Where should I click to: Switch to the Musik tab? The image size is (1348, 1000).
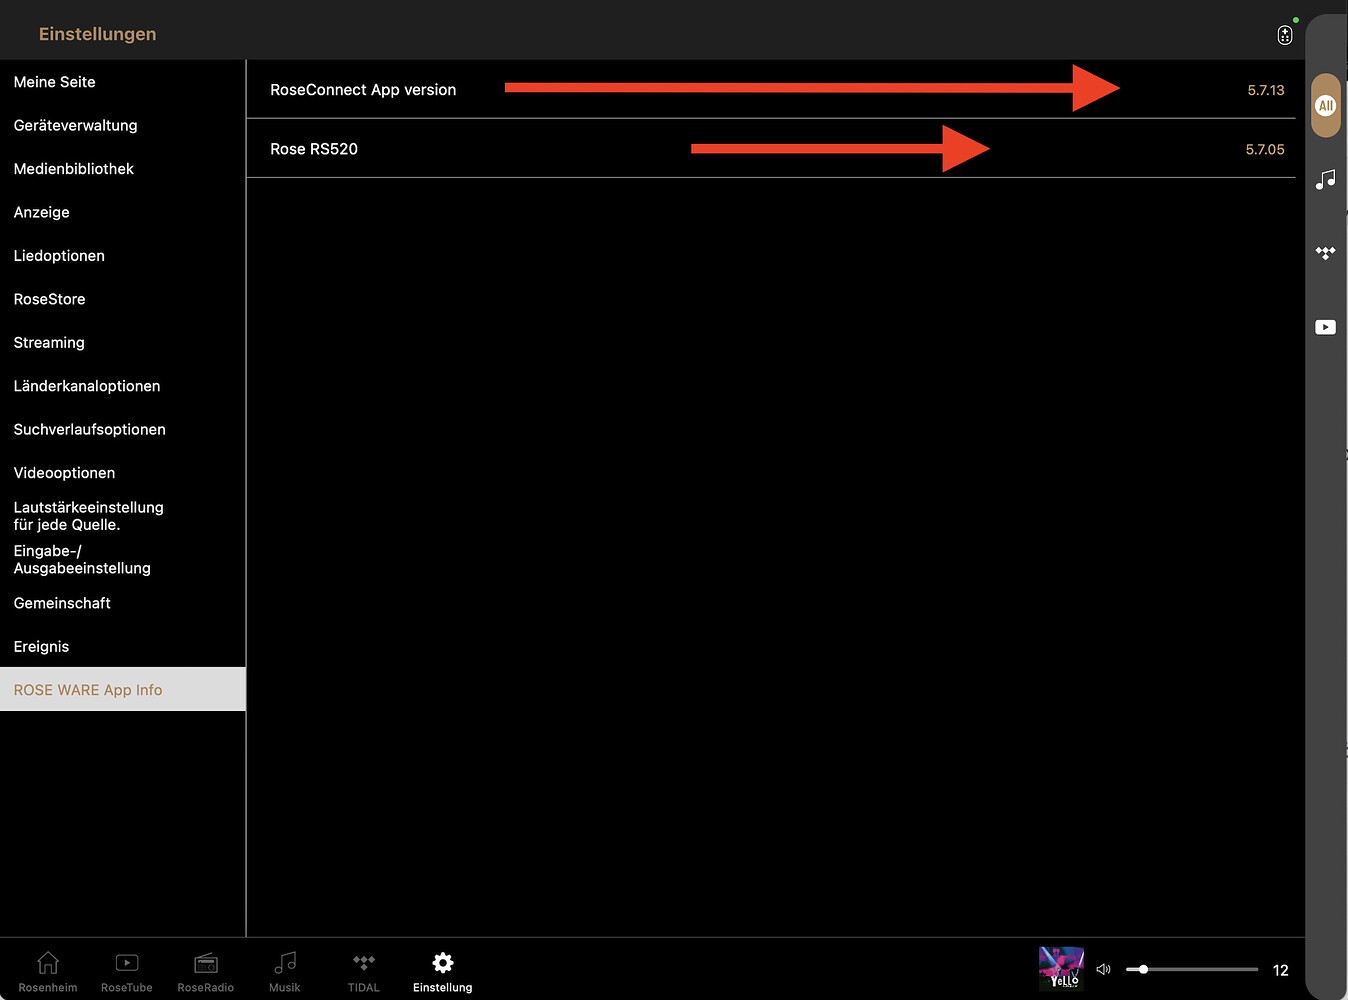click(x=285, y=972)
